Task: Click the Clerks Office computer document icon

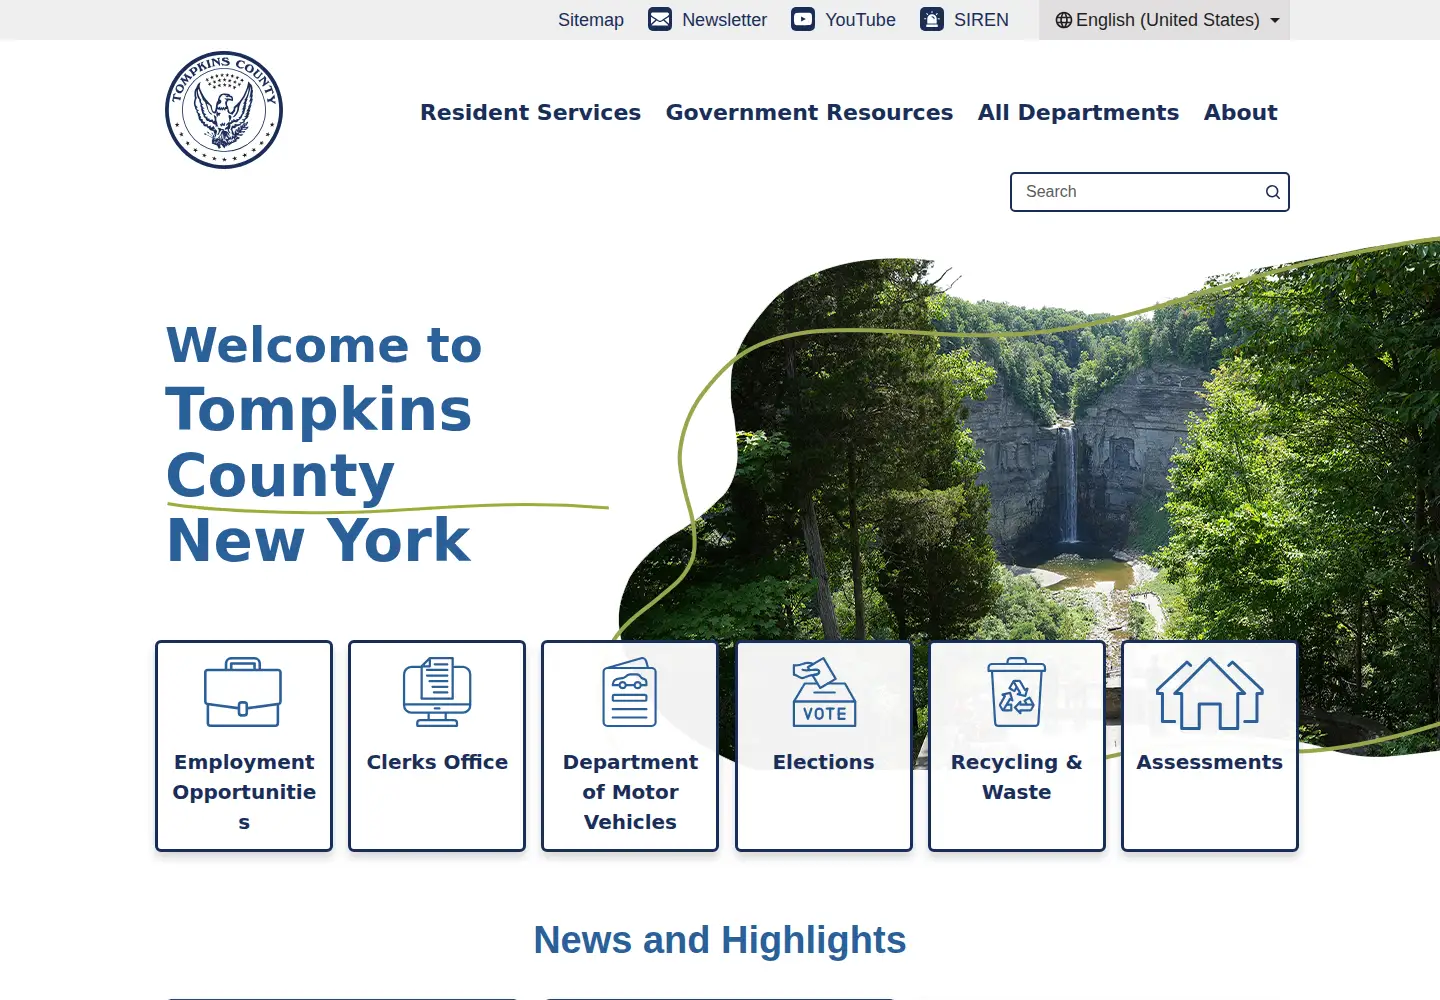Action: pyautogui.click(x=437, y=692)
